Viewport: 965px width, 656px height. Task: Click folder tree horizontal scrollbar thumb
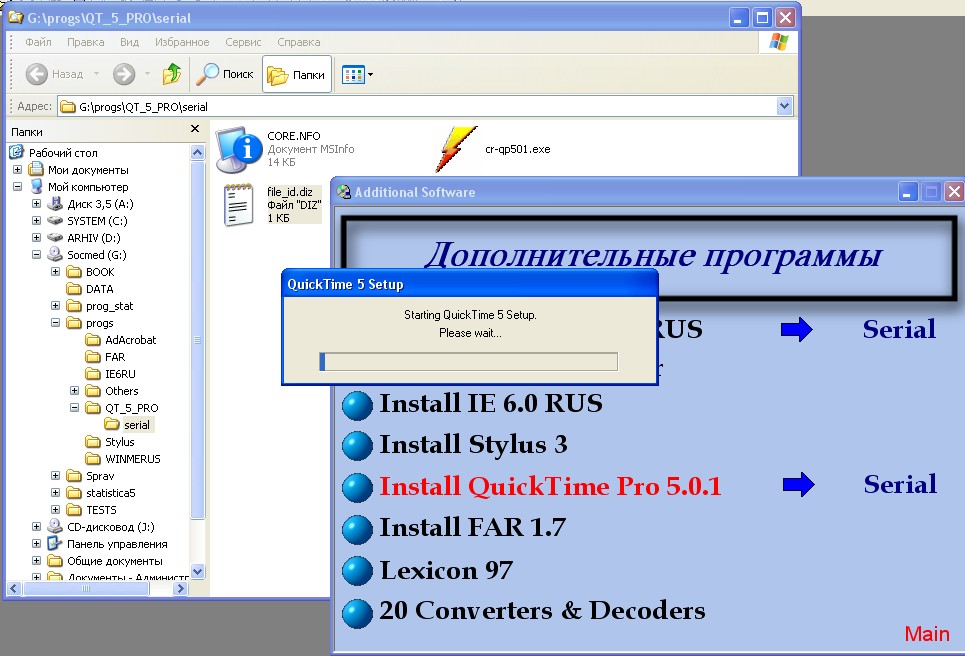[86, 588]
